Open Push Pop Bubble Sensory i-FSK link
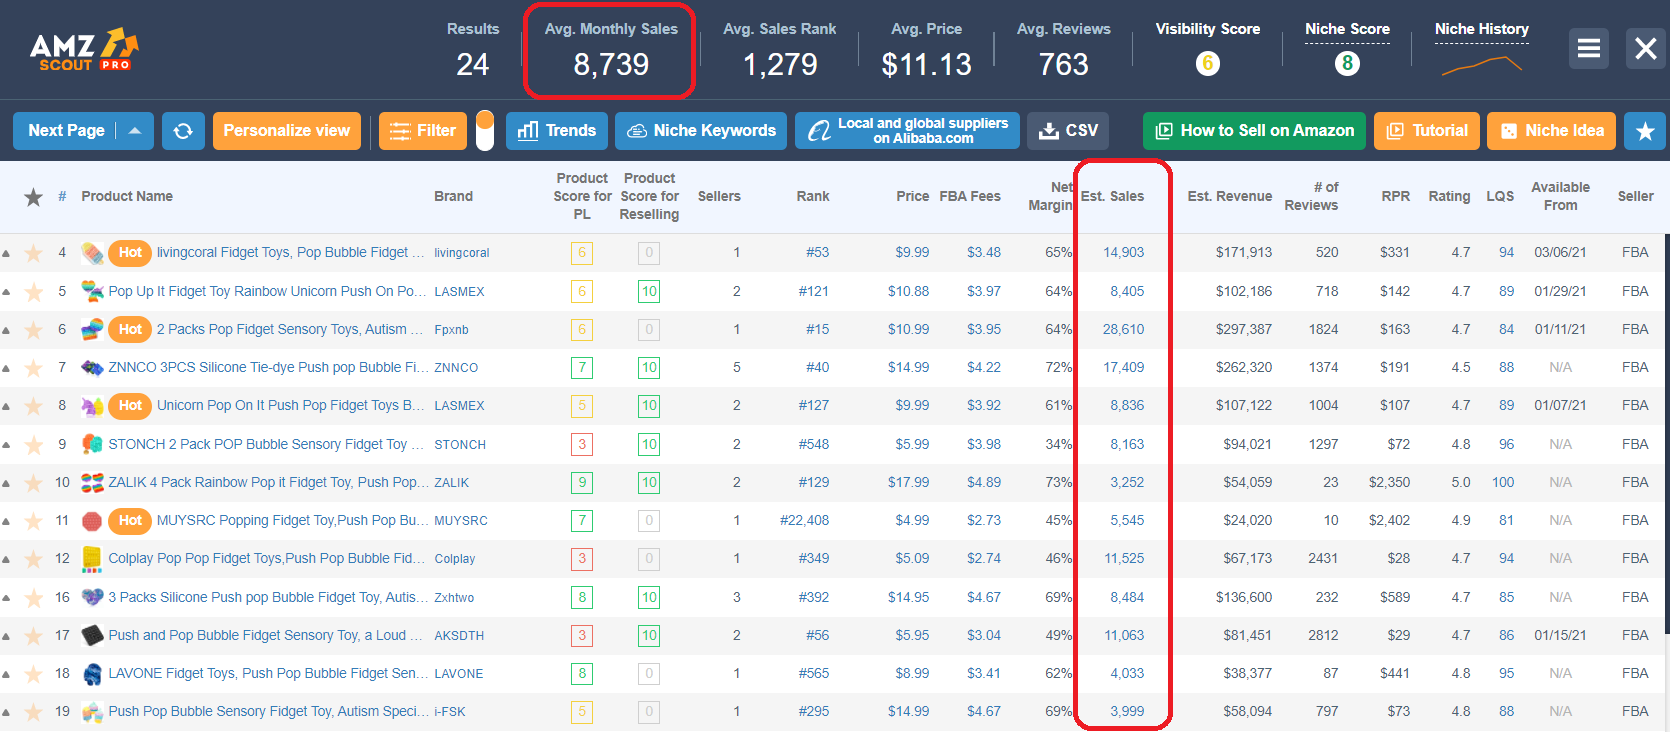This screenshot has height=732, width=1670. (x=266, y=712)
